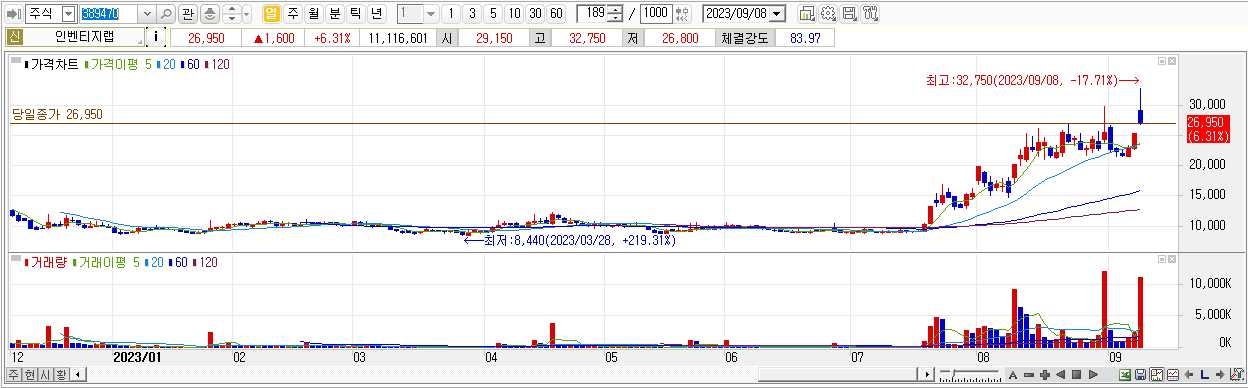Screen dimensions: 1248x388
Task: Expand the 주식 market type dropdown
Action: click(68, 14)
